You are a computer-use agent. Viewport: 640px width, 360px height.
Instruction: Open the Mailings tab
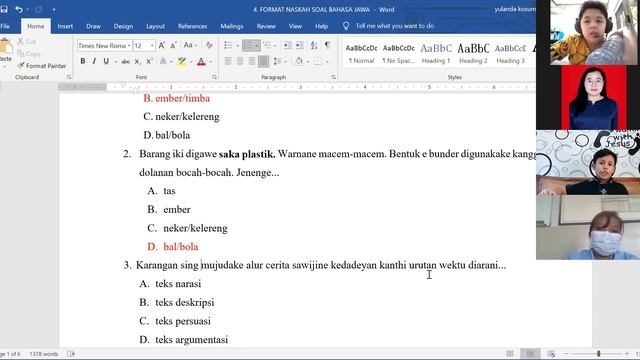[232, 26]
